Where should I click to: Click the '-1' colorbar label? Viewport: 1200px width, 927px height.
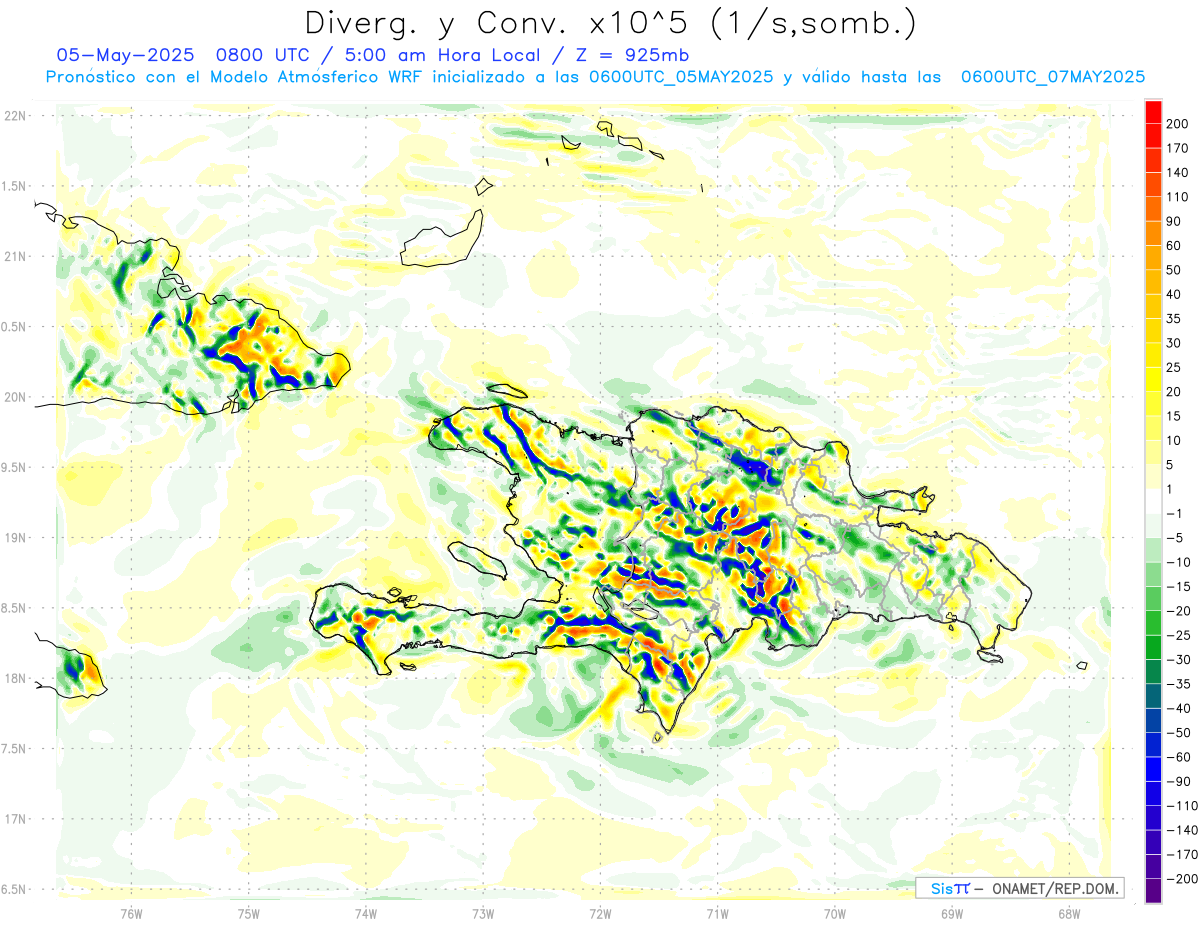pyautogui.click(x=1174, y=514)
